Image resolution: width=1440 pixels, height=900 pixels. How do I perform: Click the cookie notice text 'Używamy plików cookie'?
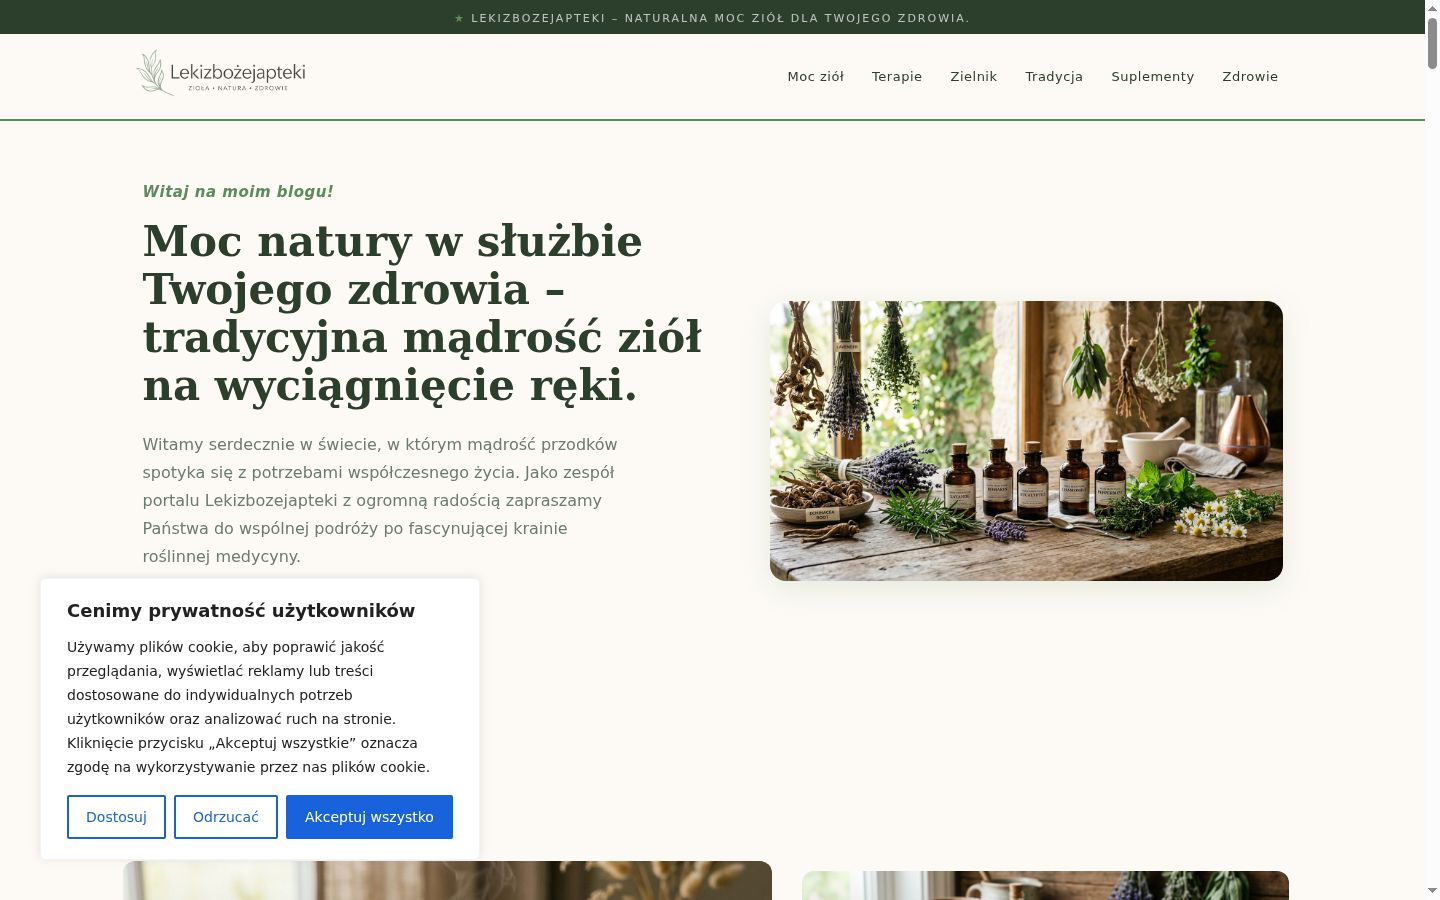pos(249,707)
